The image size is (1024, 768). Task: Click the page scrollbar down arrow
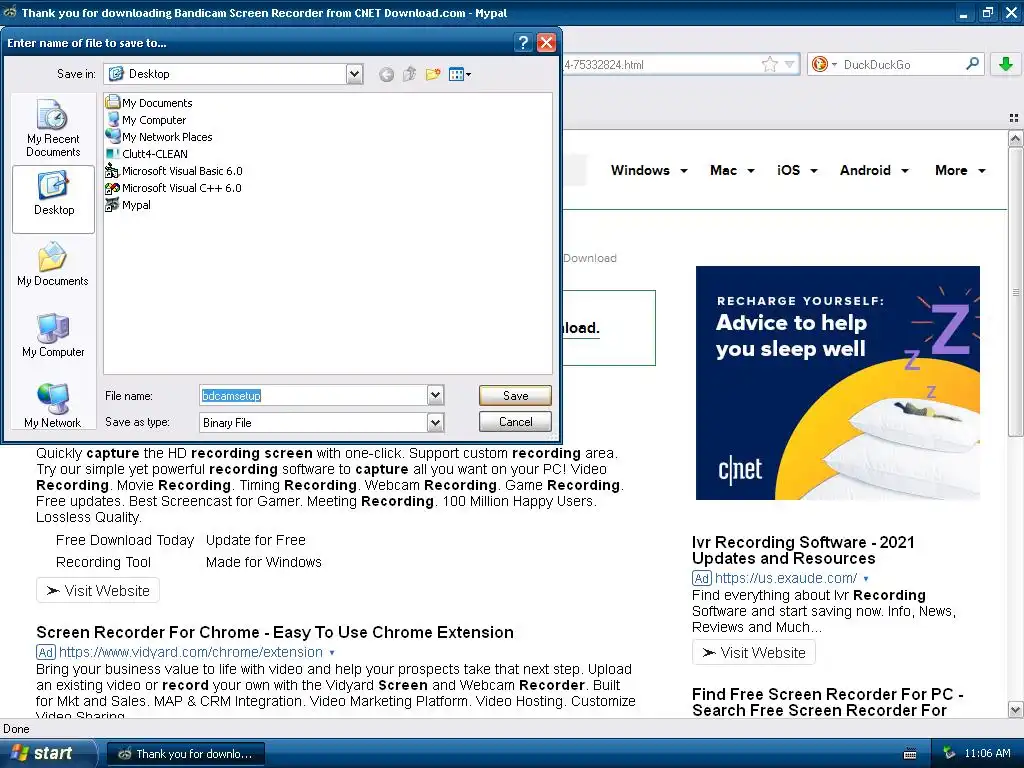click(x=1015, y=709)
